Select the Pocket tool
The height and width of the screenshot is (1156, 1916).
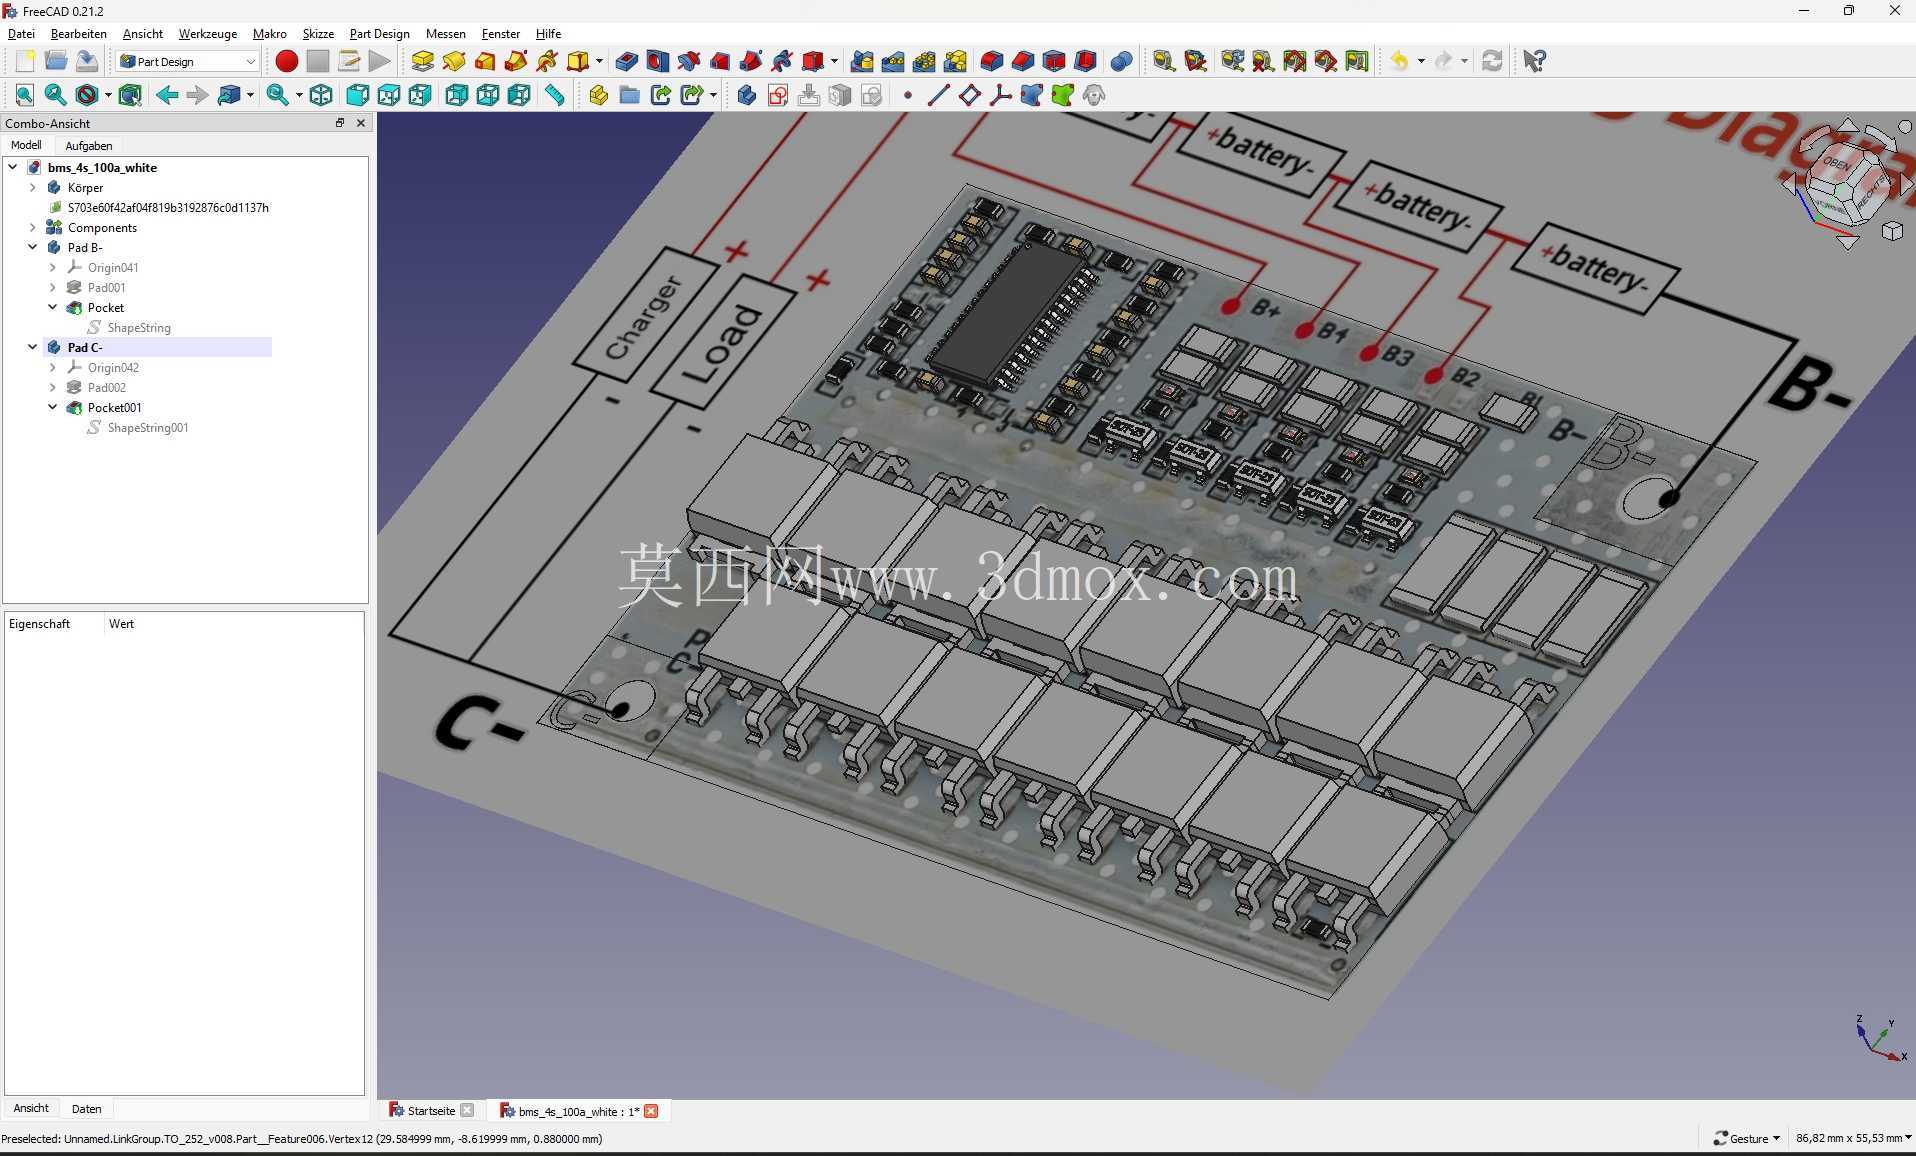[626, 61]
